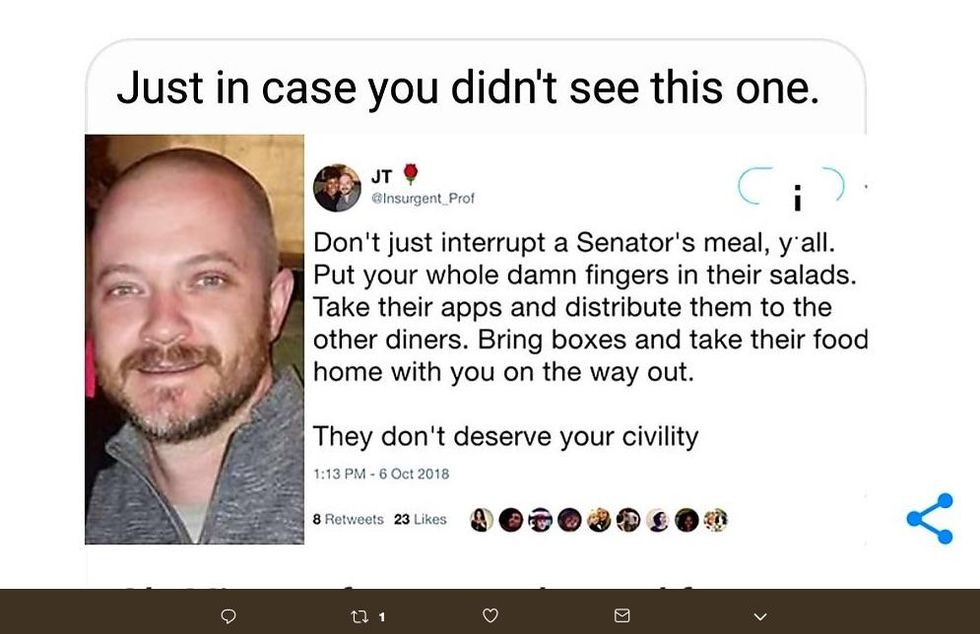Click the third liker avatar wearing a hat

click(540, 520)
